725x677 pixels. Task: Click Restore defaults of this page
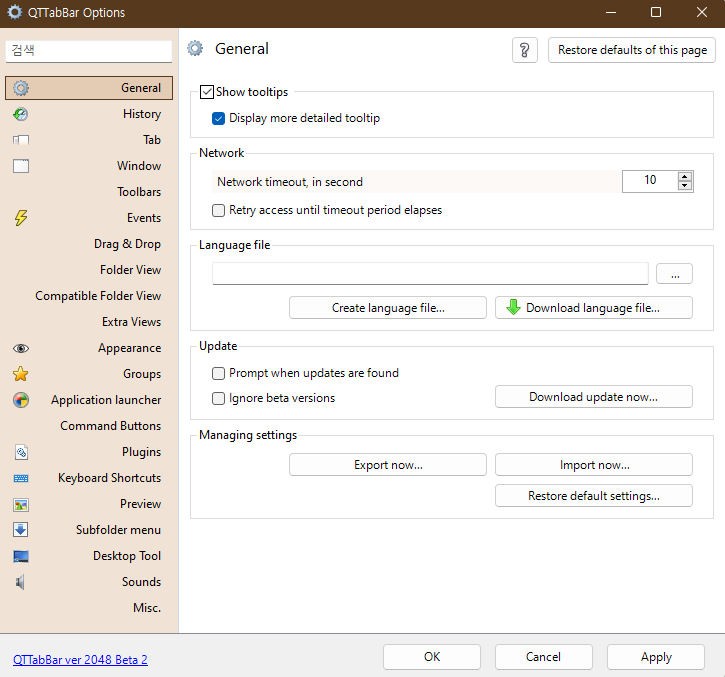pyautogui.click(x=632, y=50)
